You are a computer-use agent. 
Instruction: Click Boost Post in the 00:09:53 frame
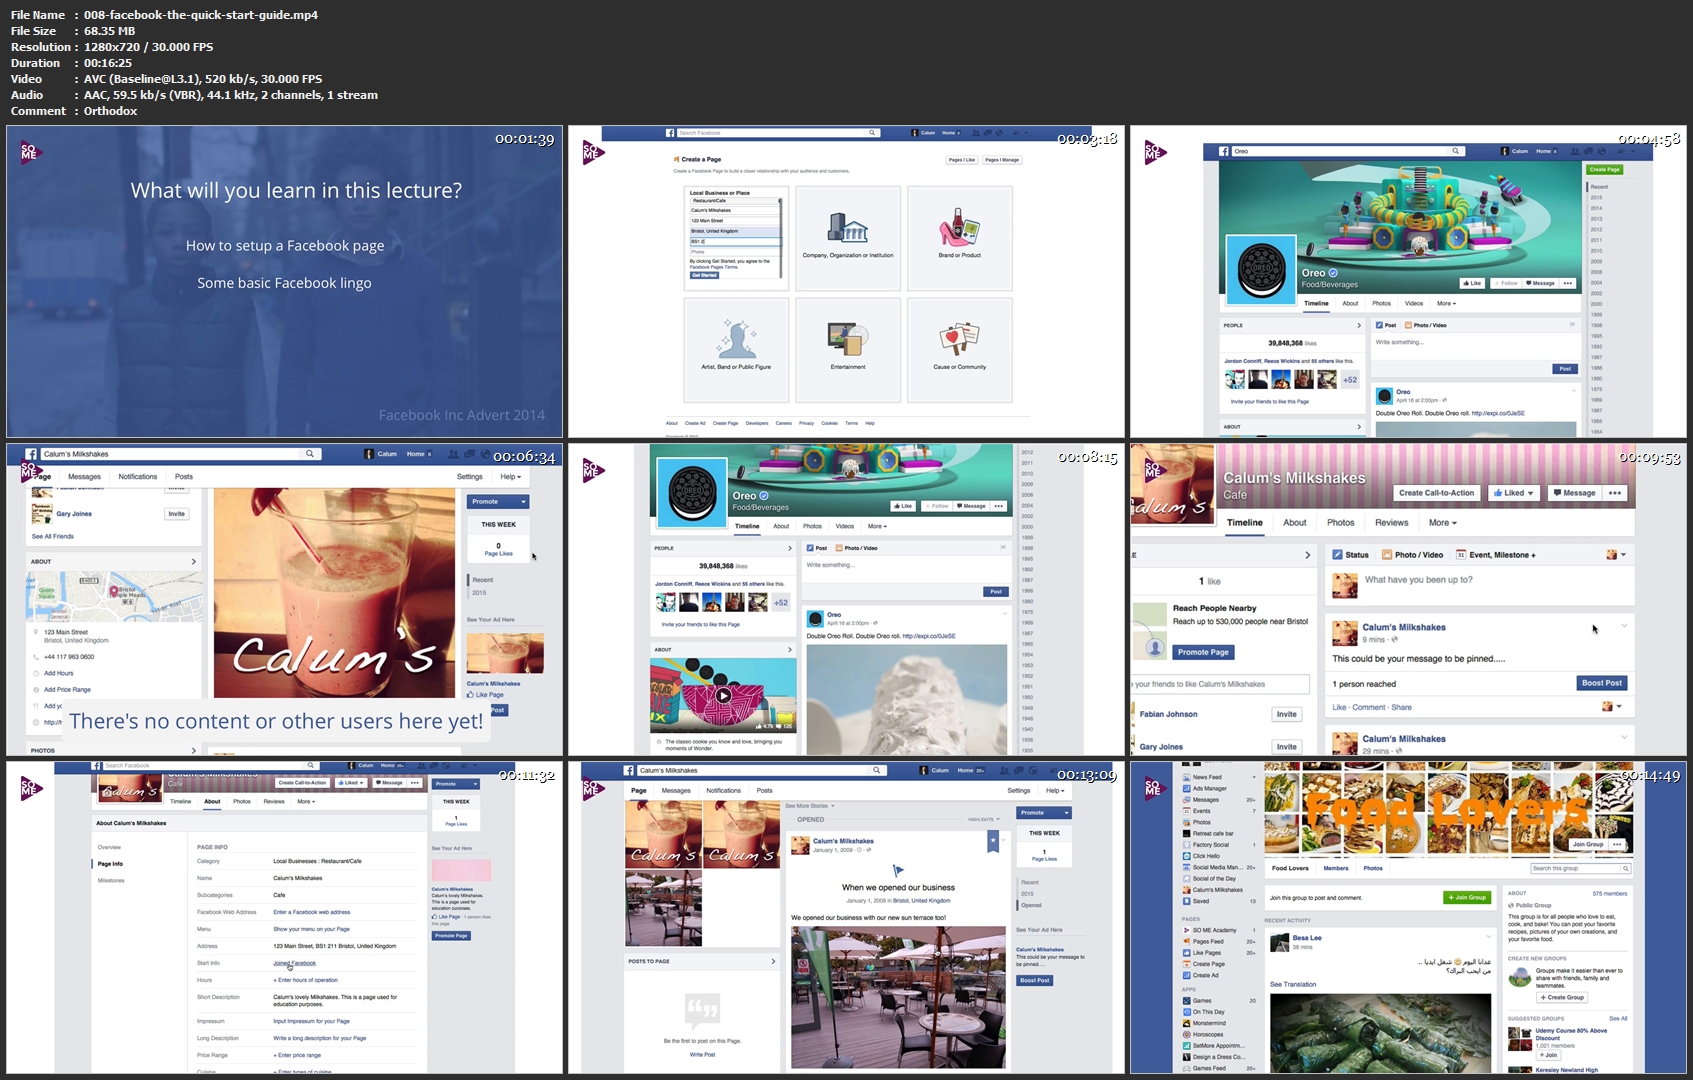[x=1602, y=683]
